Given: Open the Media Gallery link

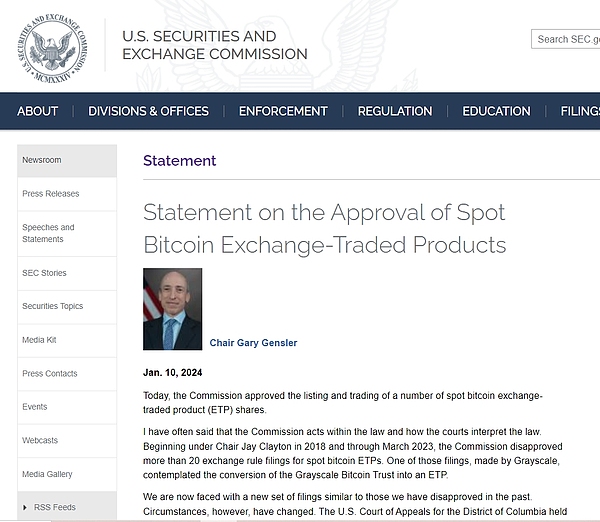Looking at the screenshot, I should (x=48, y=474).
